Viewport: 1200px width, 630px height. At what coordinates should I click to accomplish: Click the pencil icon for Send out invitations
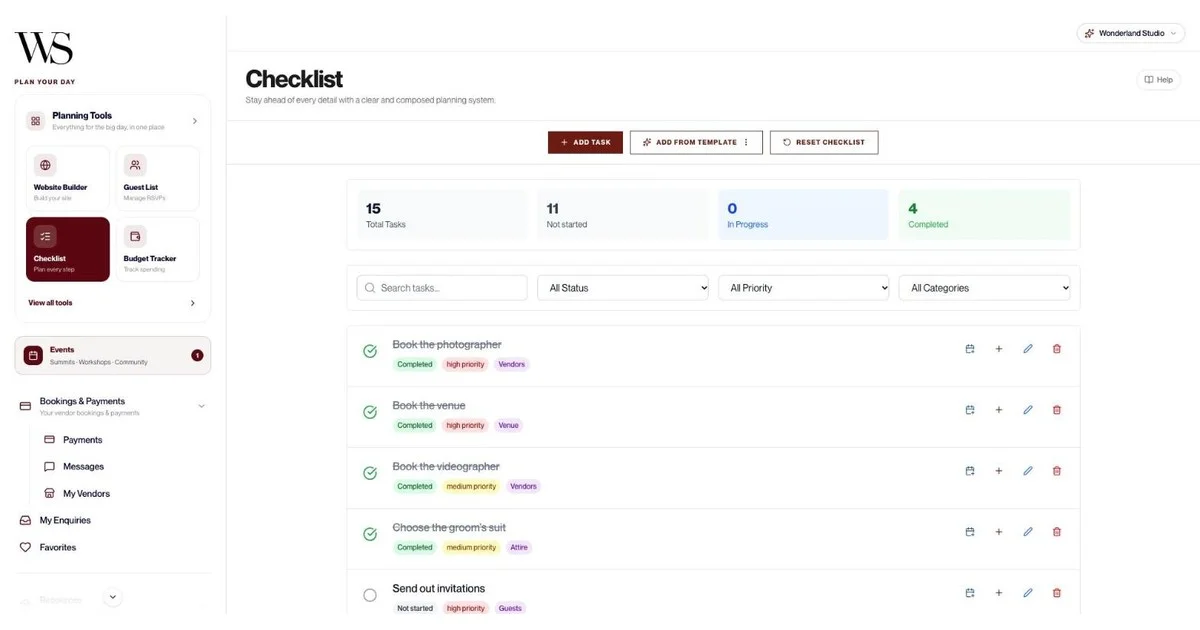pos(1028,593)
